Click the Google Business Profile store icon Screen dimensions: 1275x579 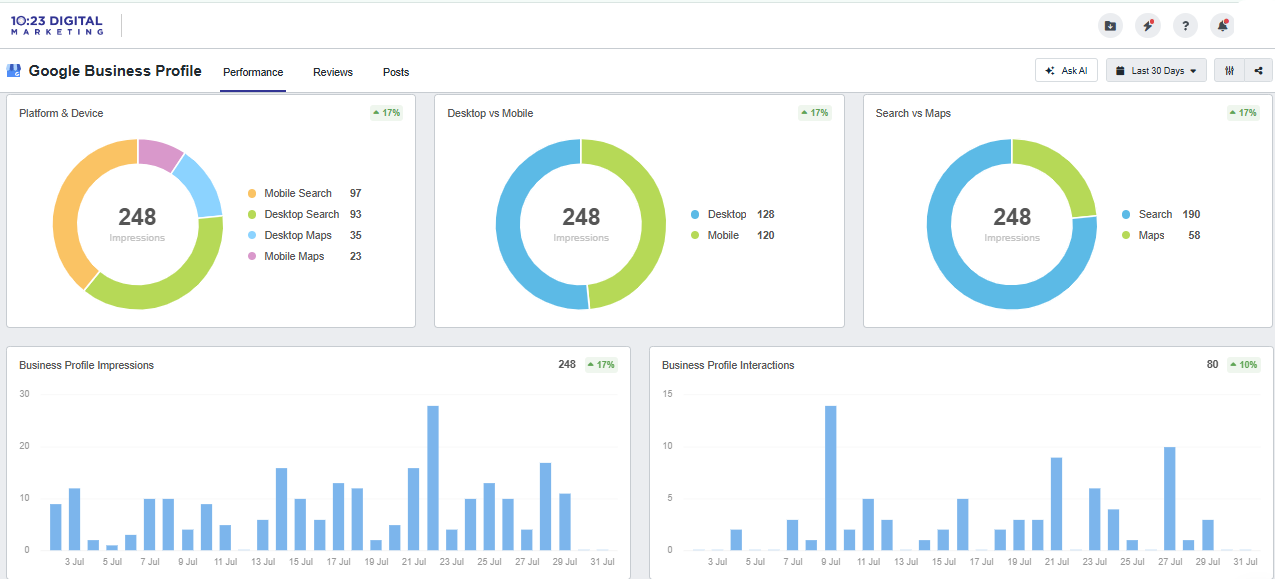[14, 71]
